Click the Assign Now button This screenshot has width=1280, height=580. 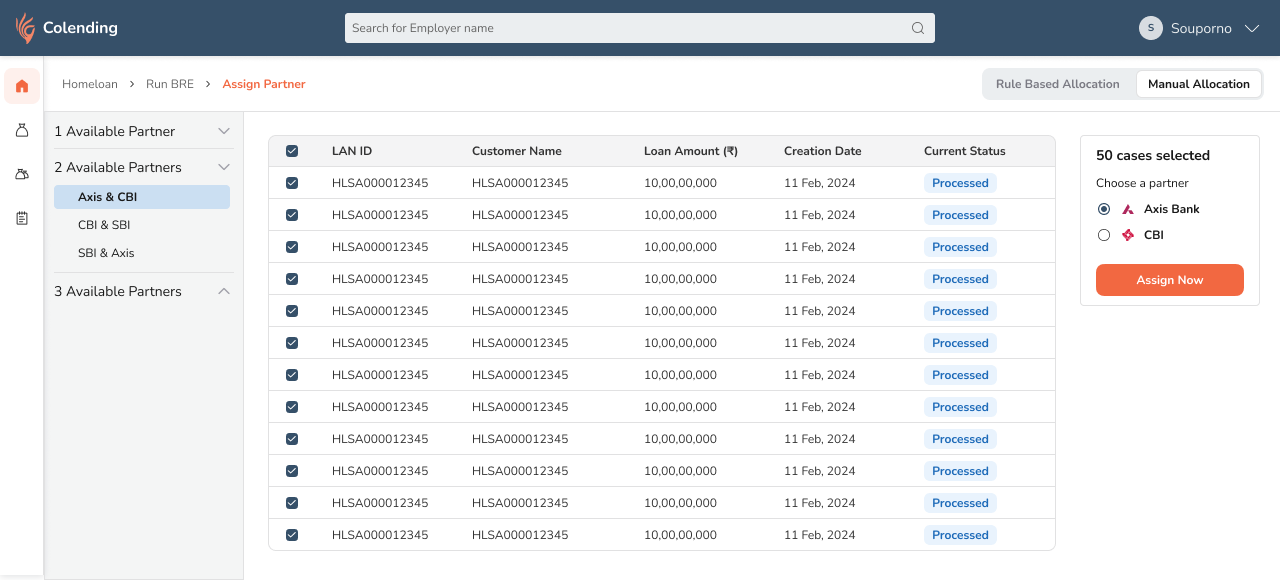[x=1170, y=280]
